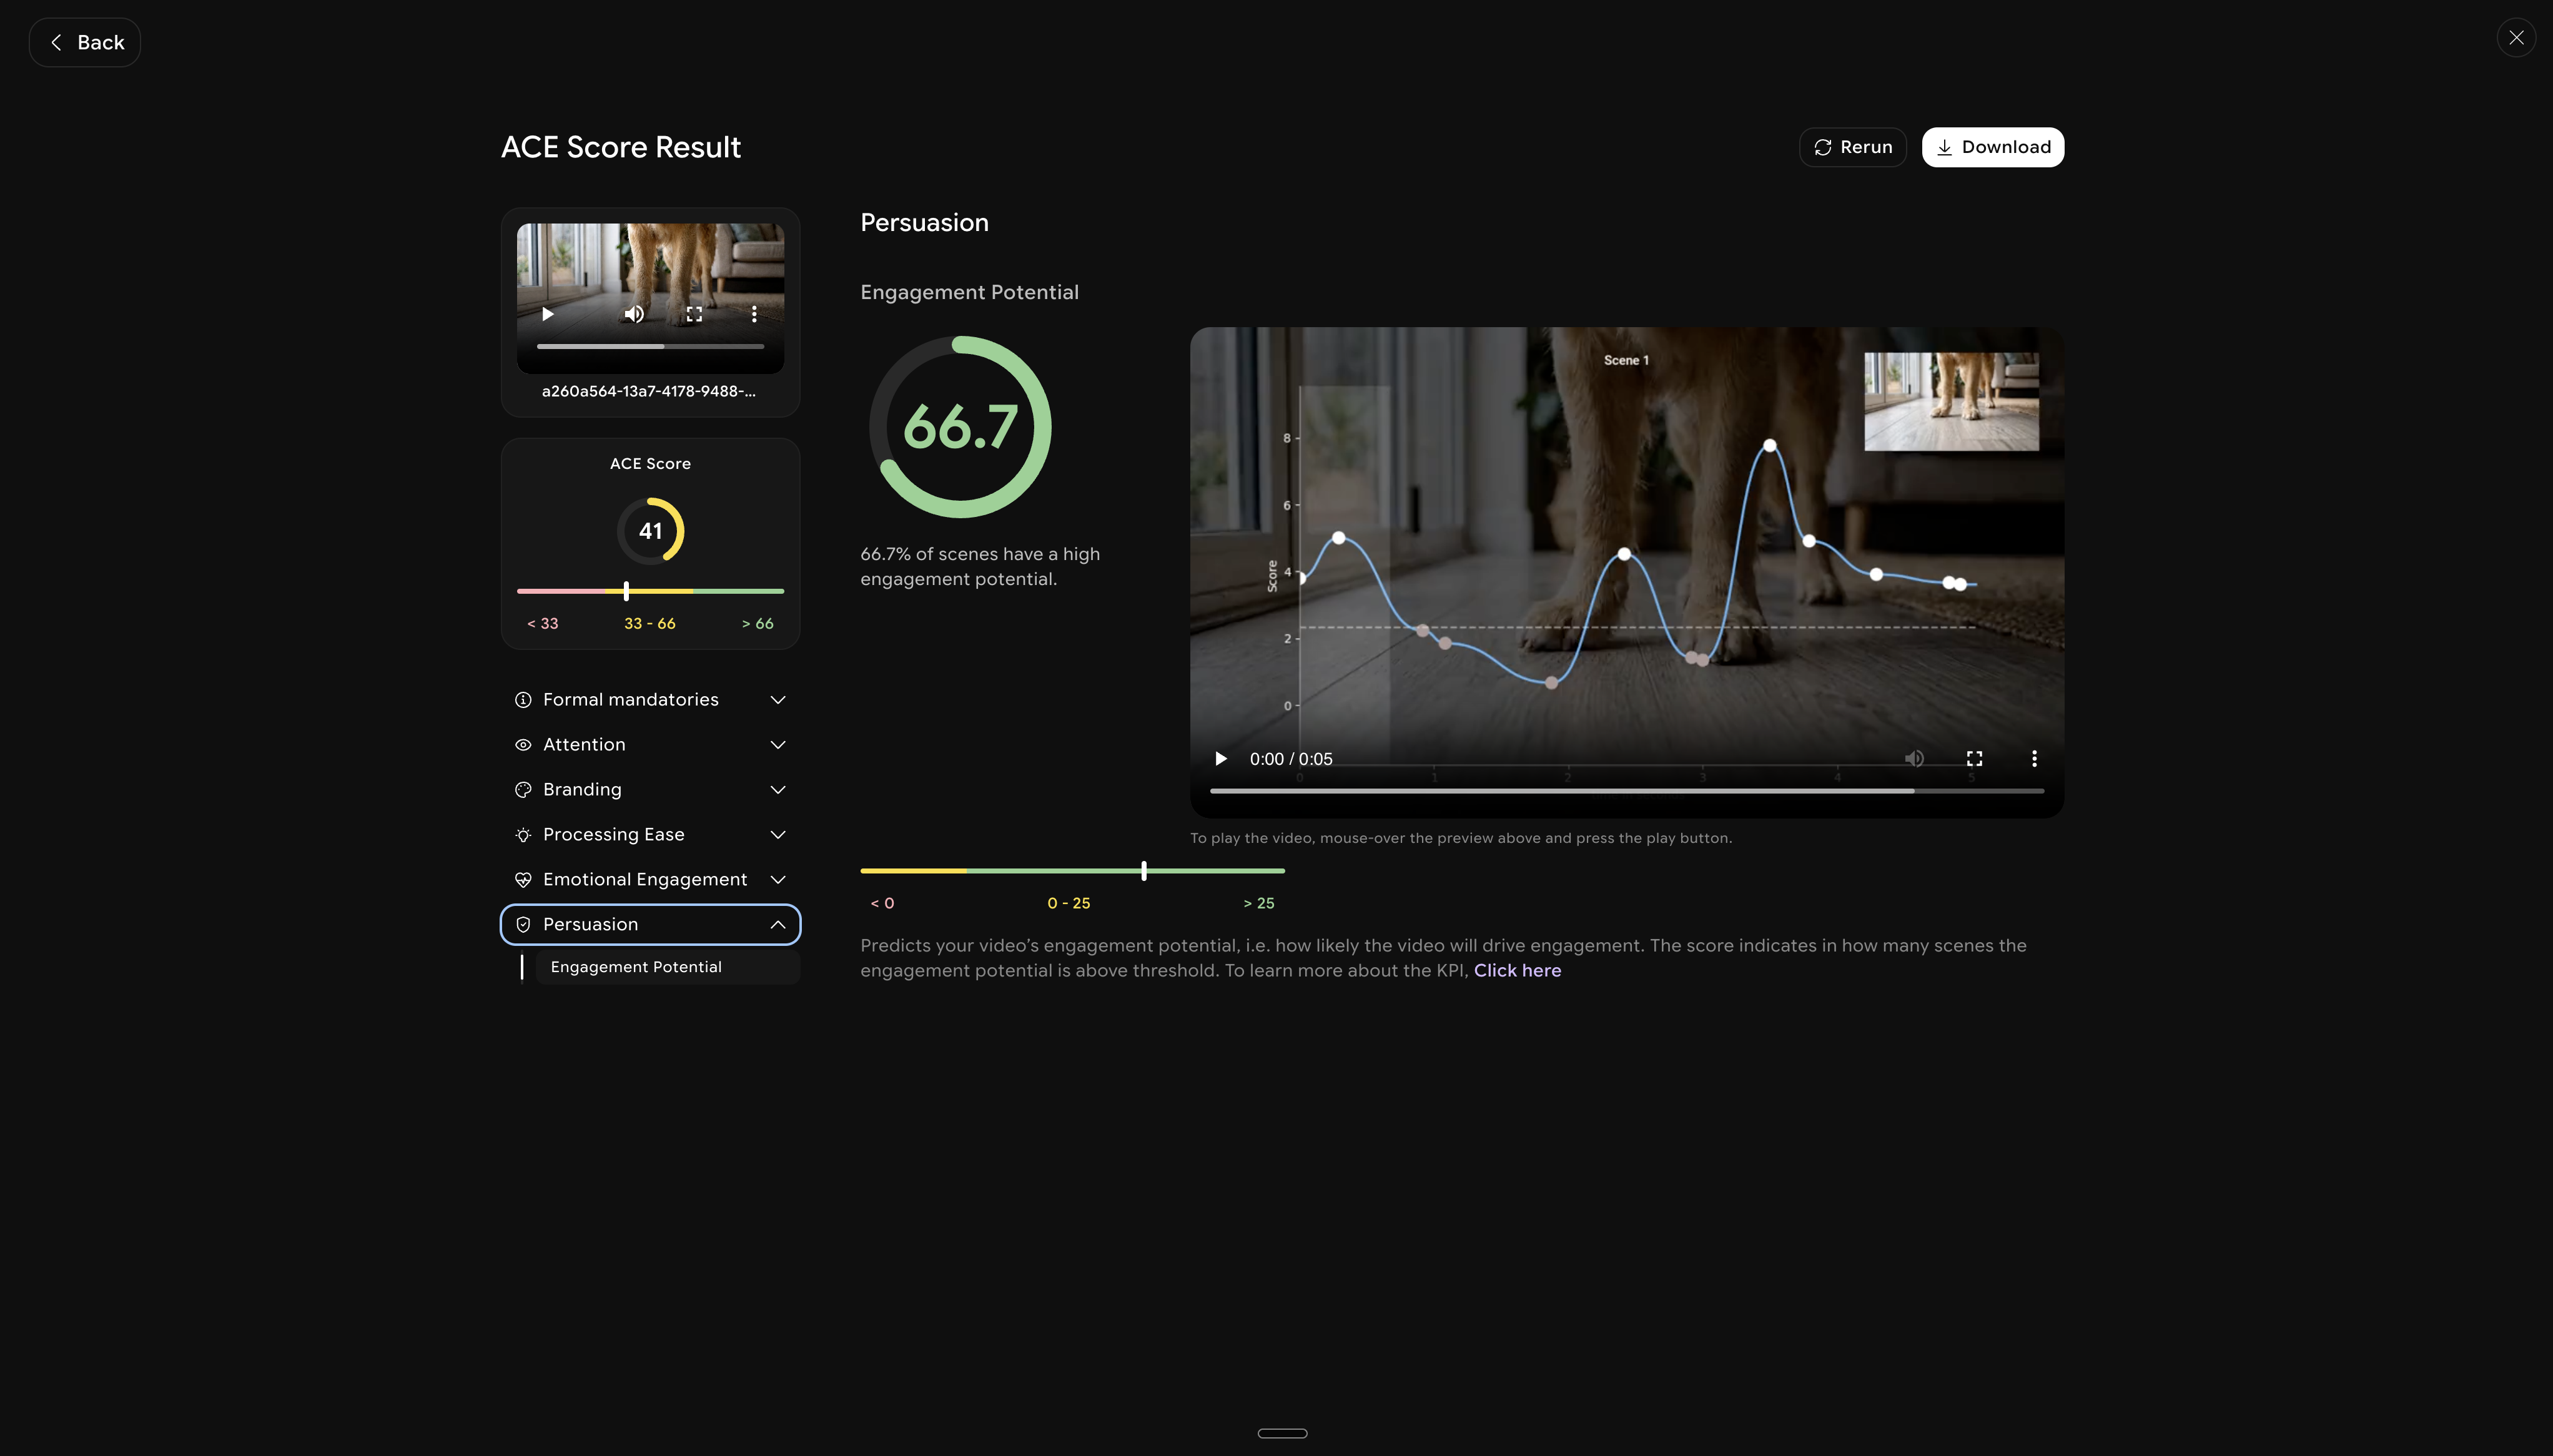This screenshot has width=2553, height=1456.
Task: Play the small preview video thumbnail
Action: pos(547,314)
